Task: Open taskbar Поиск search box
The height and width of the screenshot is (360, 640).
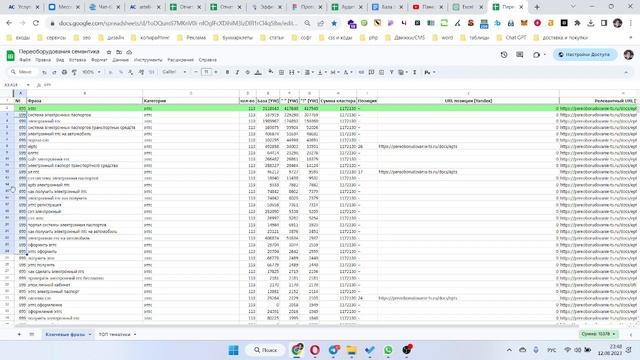Action: click(265, 350)
